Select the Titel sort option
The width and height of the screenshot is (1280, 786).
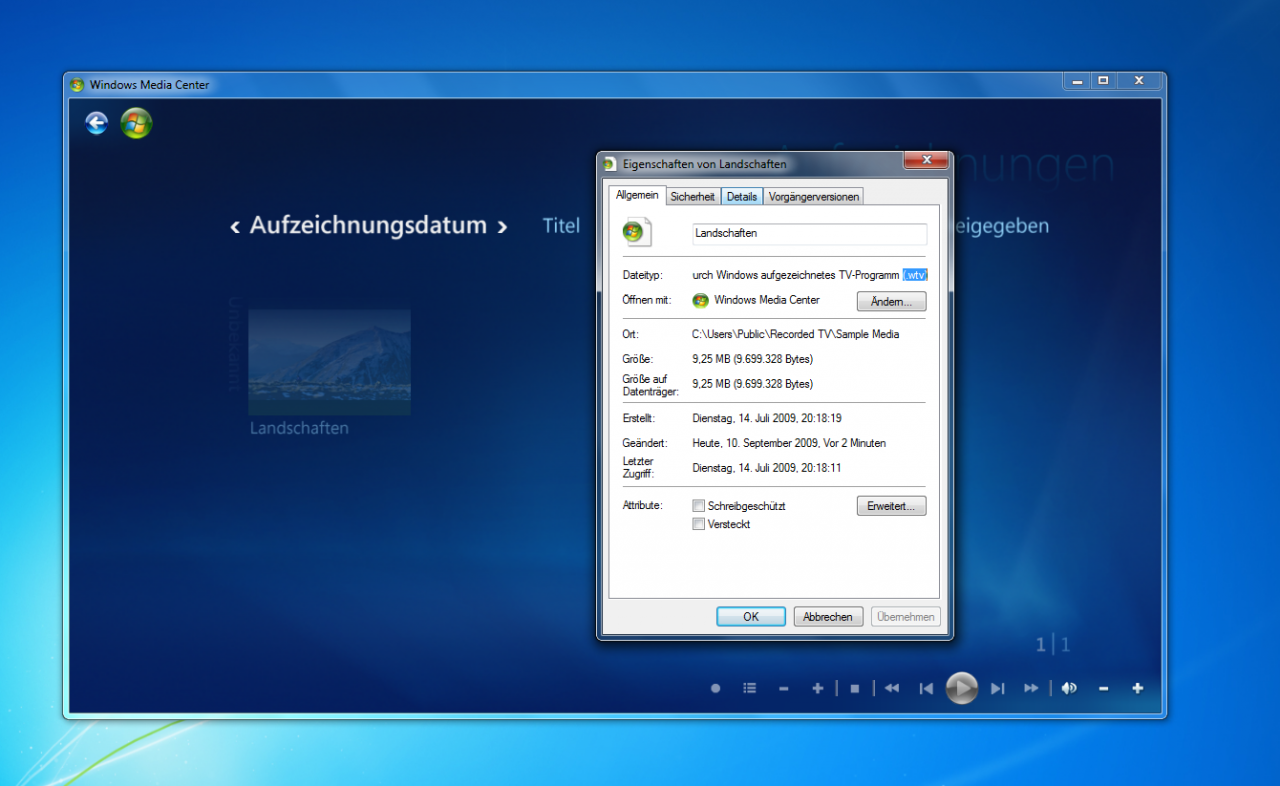561,226
